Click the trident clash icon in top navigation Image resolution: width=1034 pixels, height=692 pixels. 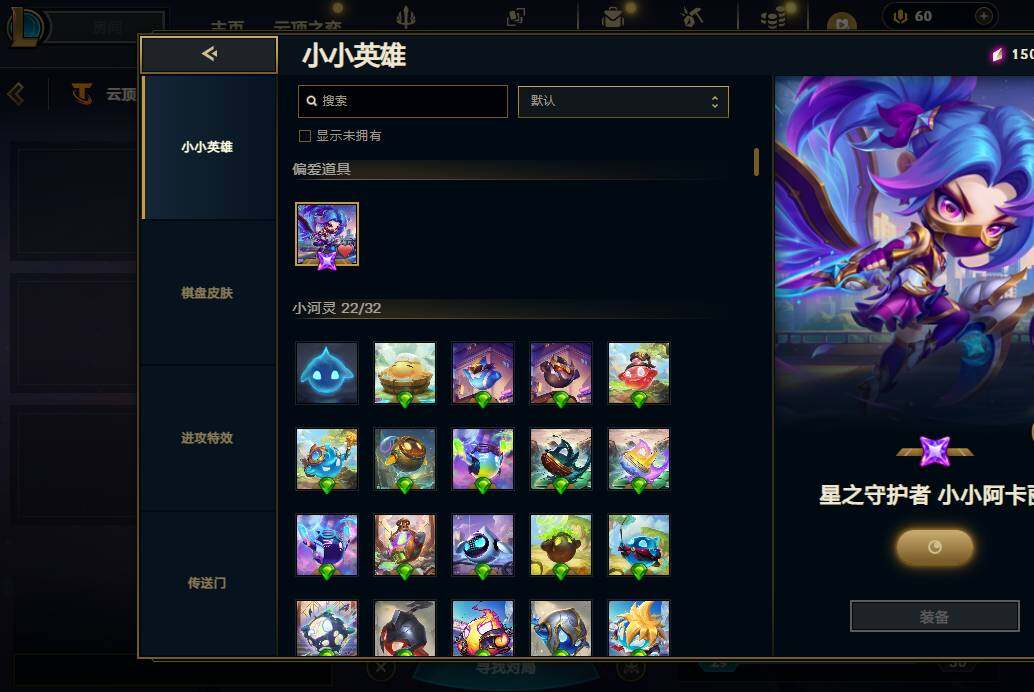pyautogui.click(x=406, y=16)
